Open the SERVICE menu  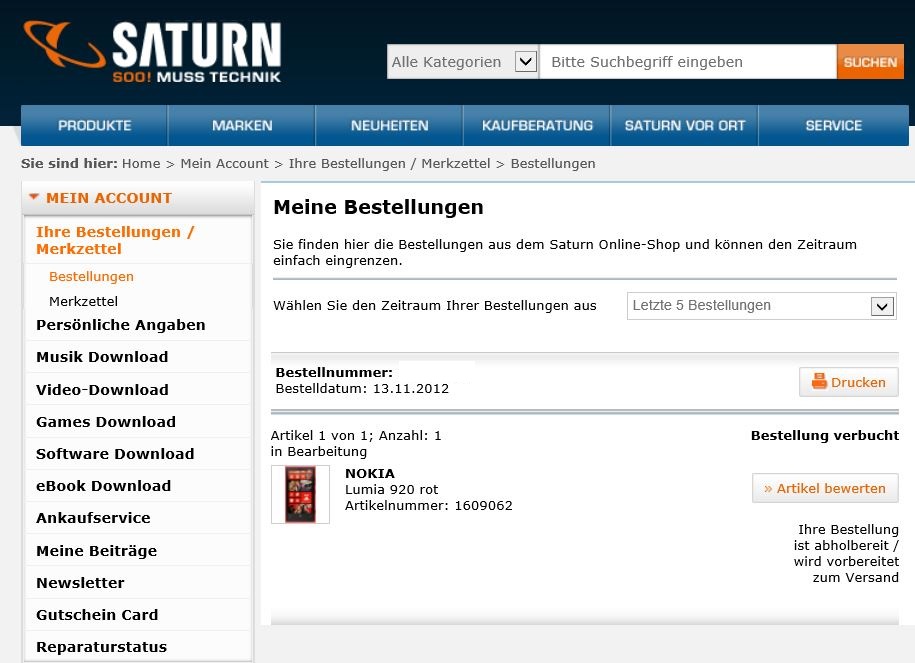(833, 125)
